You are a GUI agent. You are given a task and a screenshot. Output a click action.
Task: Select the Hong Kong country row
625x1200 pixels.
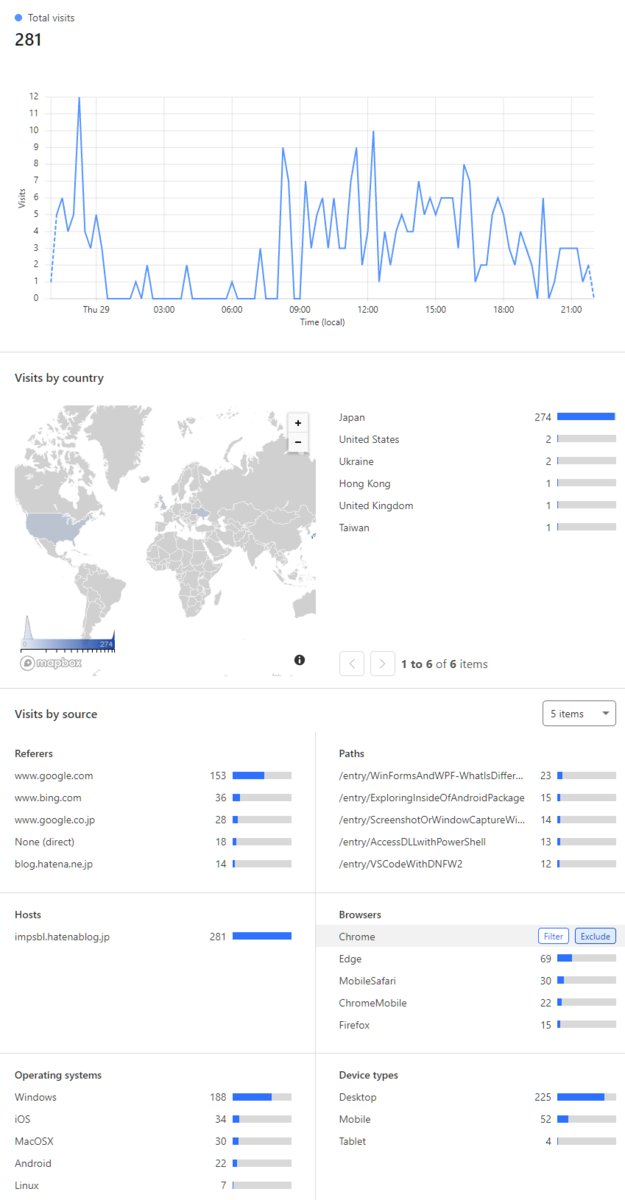477,484
